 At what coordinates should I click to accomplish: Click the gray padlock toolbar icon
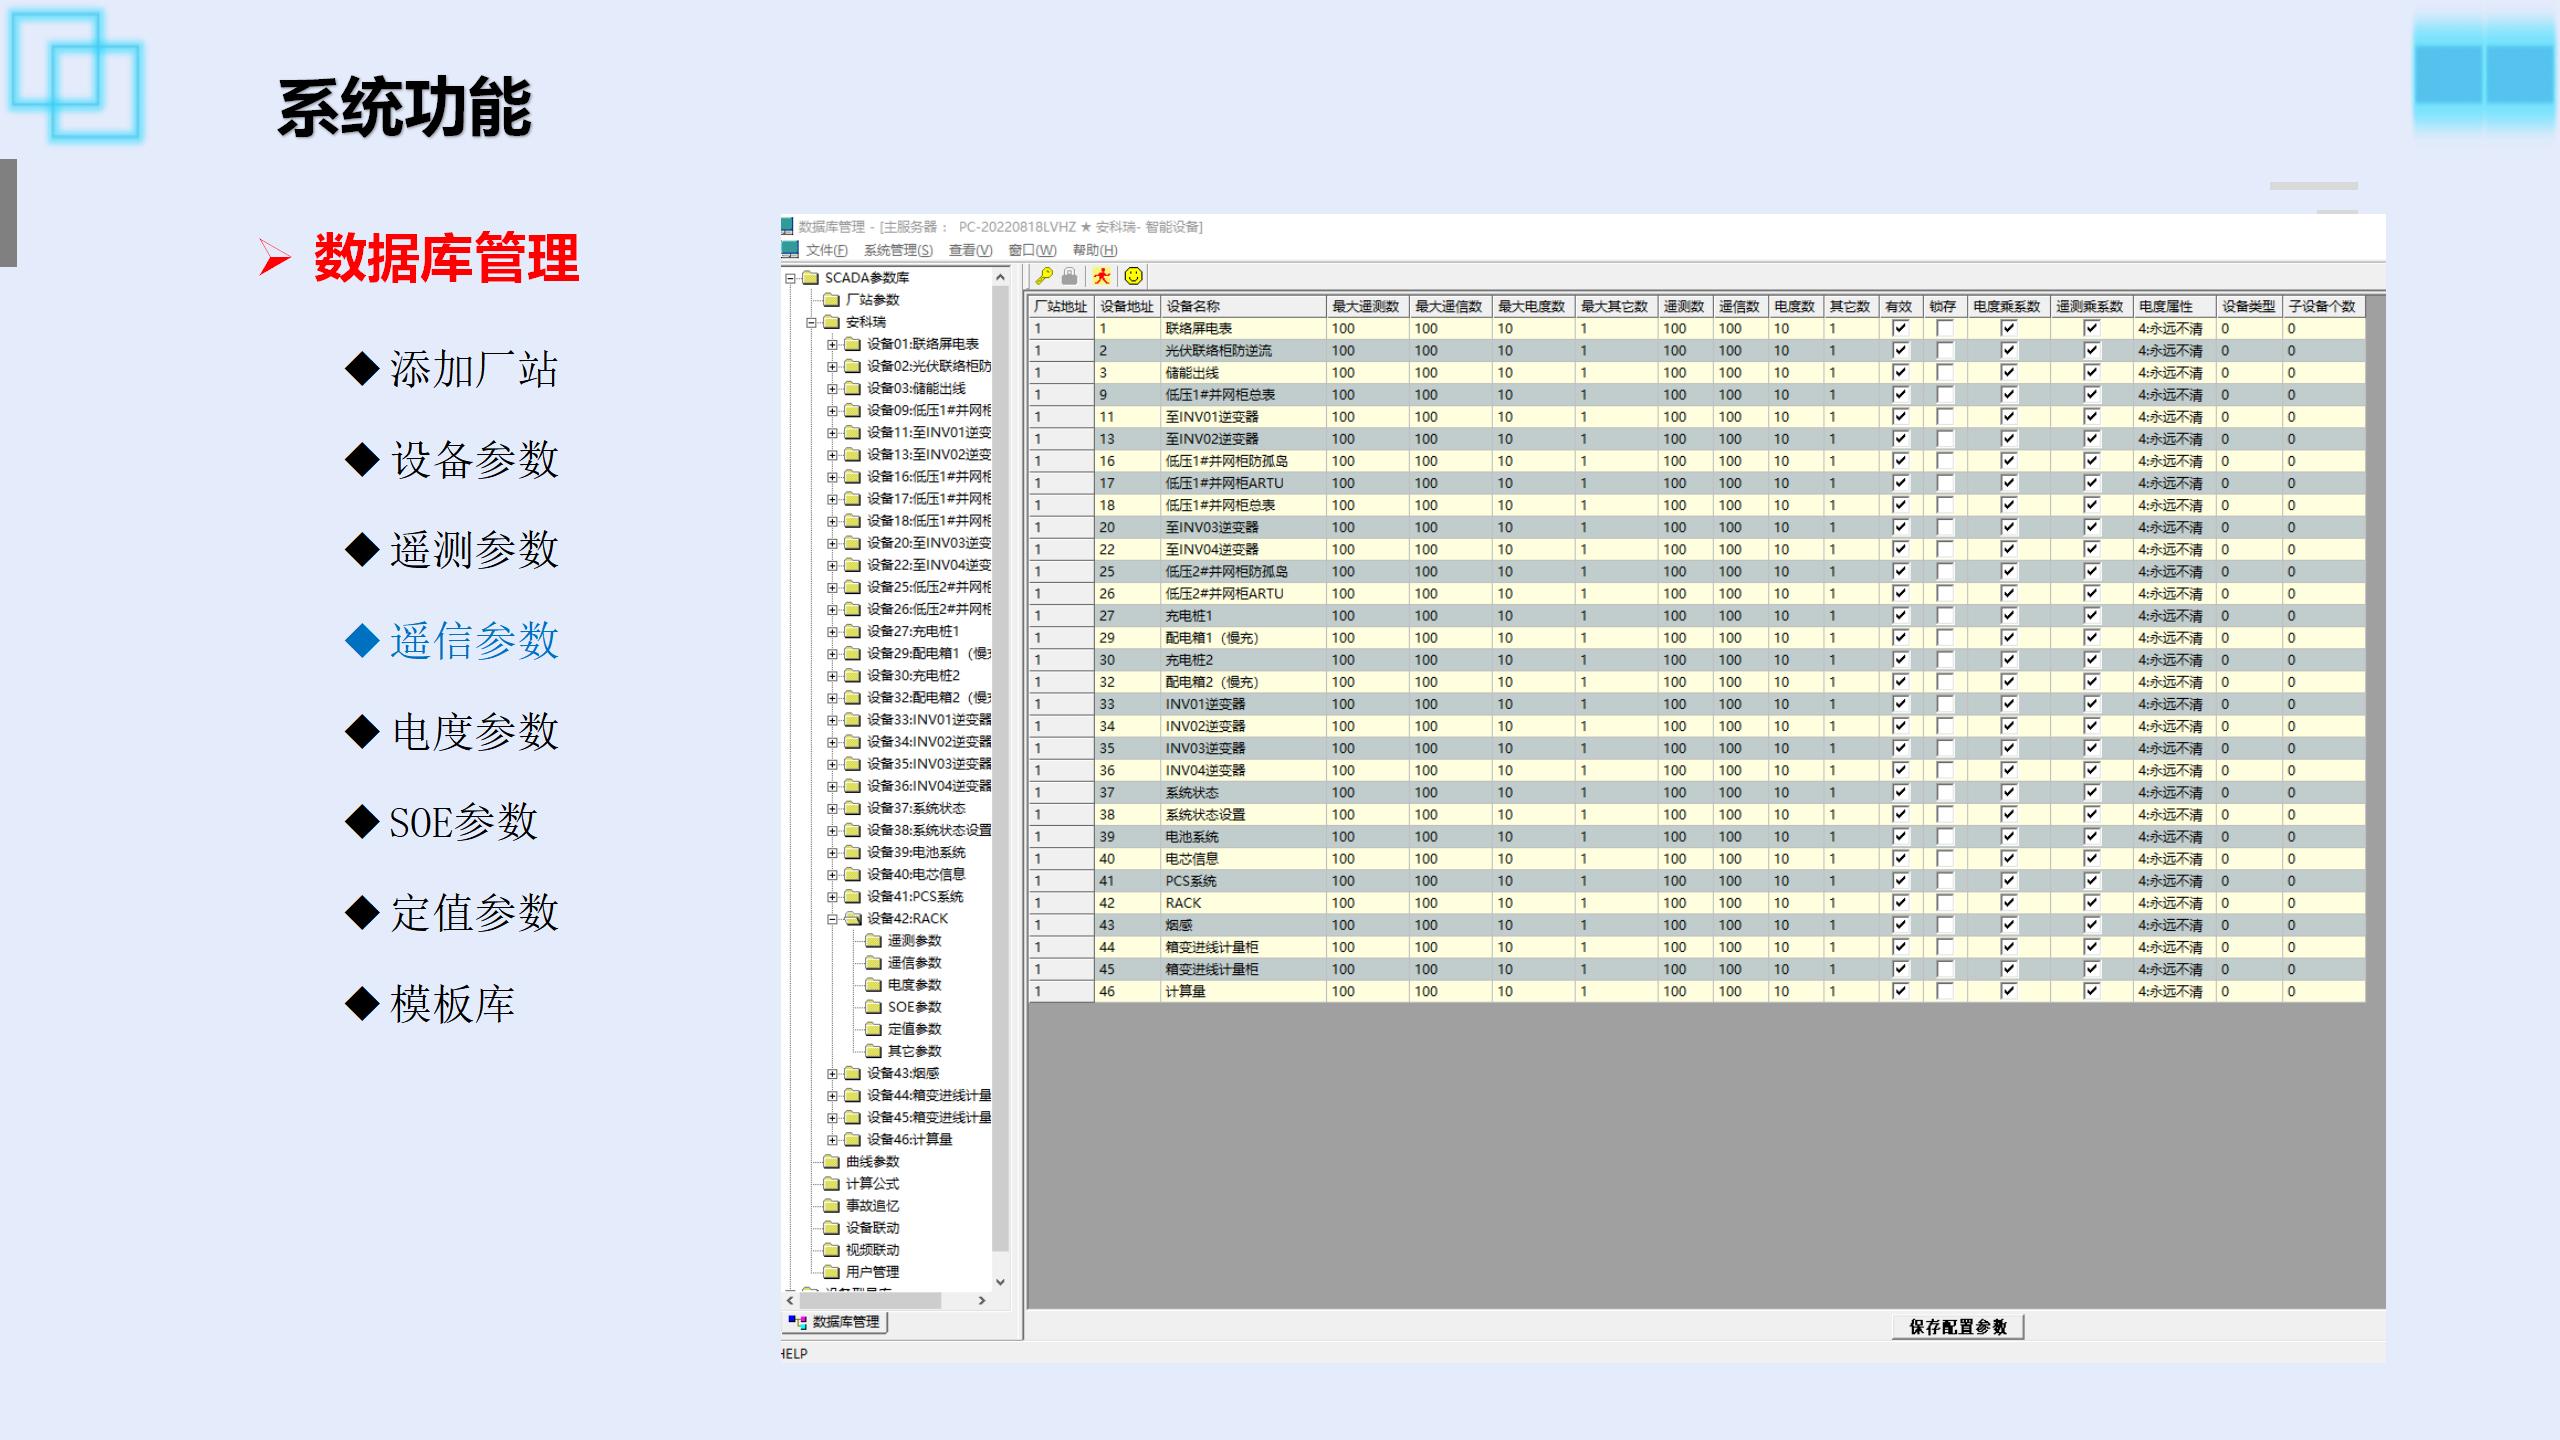(x=1069, y=276)
